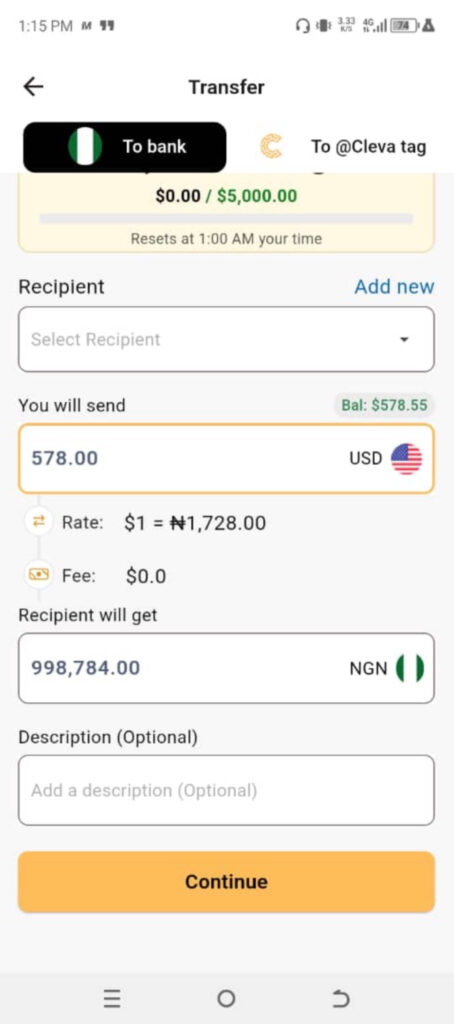Tap the recipient dropdown arrow
The image size is (454, 1024).
point(404,340)
